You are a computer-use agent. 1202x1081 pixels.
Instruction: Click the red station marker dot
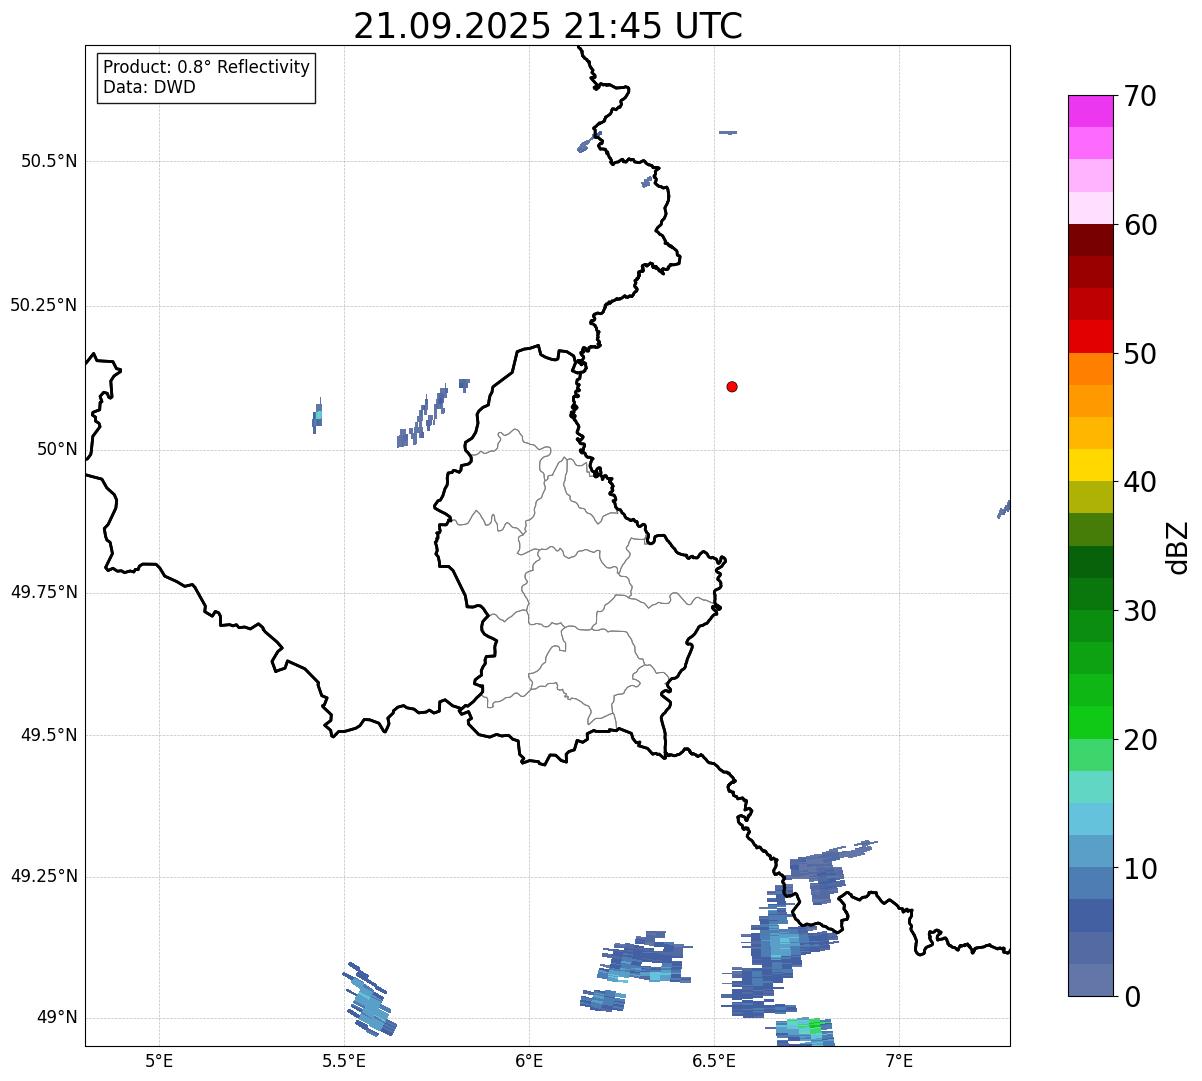click(x=732, y=387)
